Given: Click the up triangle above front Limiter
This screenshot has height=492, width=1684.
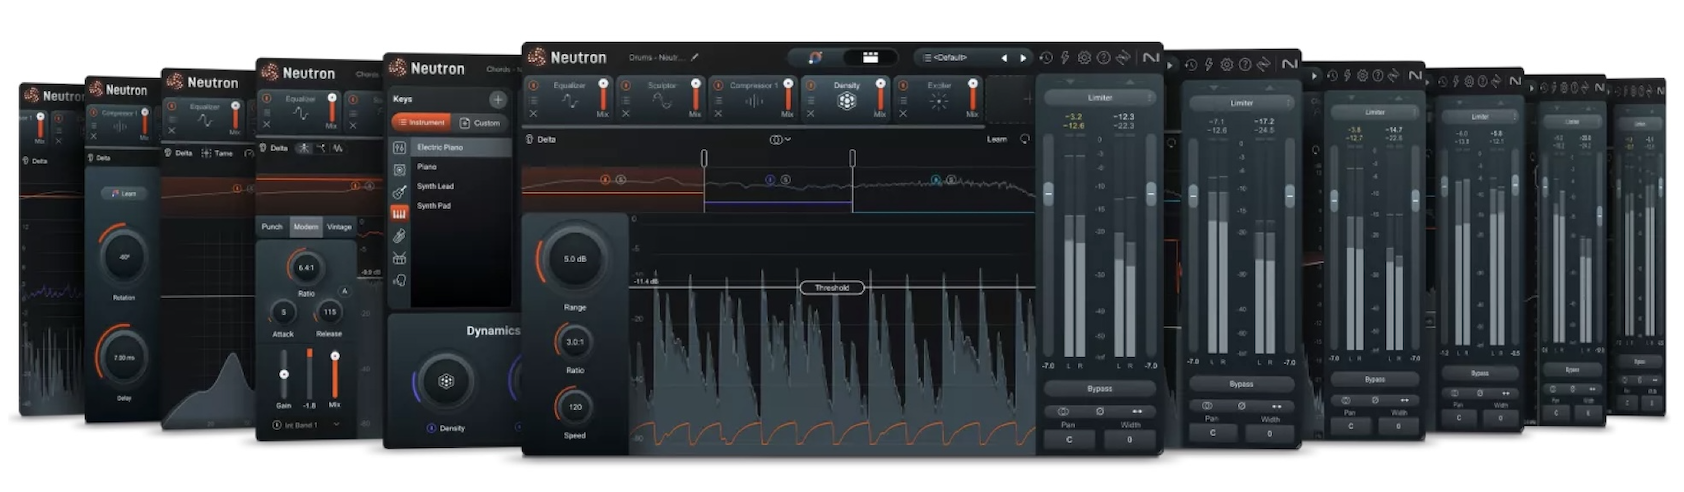Looking at the screenshot, I should [1128, 82].
